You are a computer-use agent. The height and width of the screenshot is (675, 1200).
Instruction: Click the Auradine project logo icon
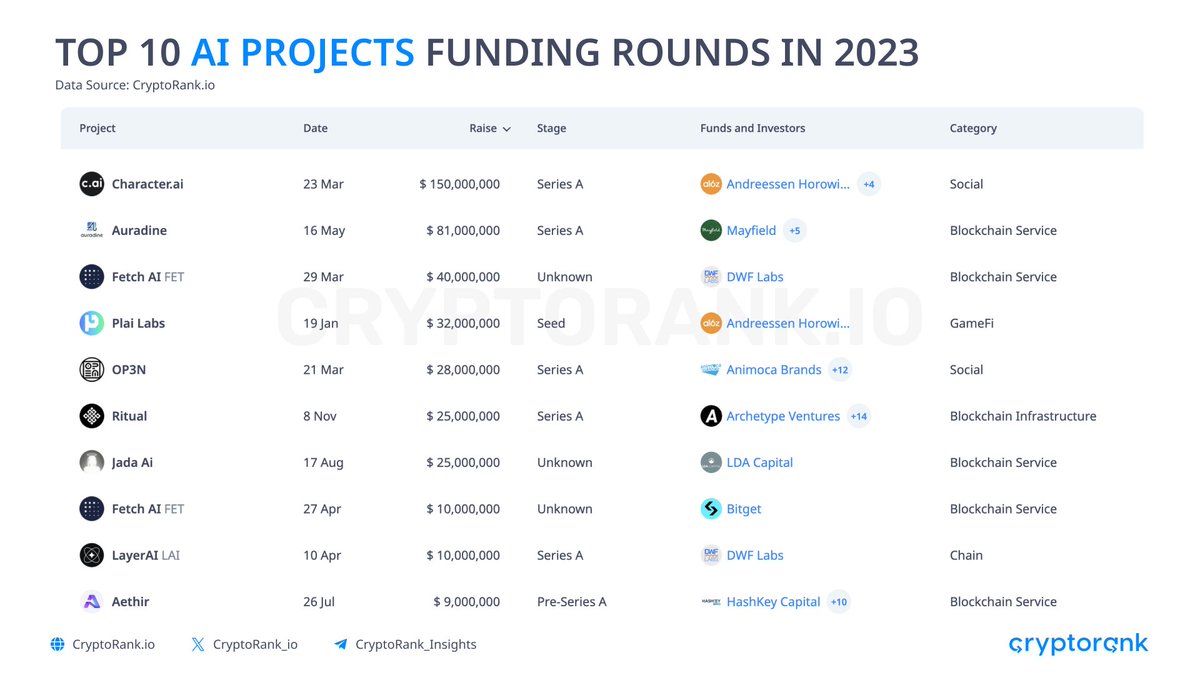92,230
